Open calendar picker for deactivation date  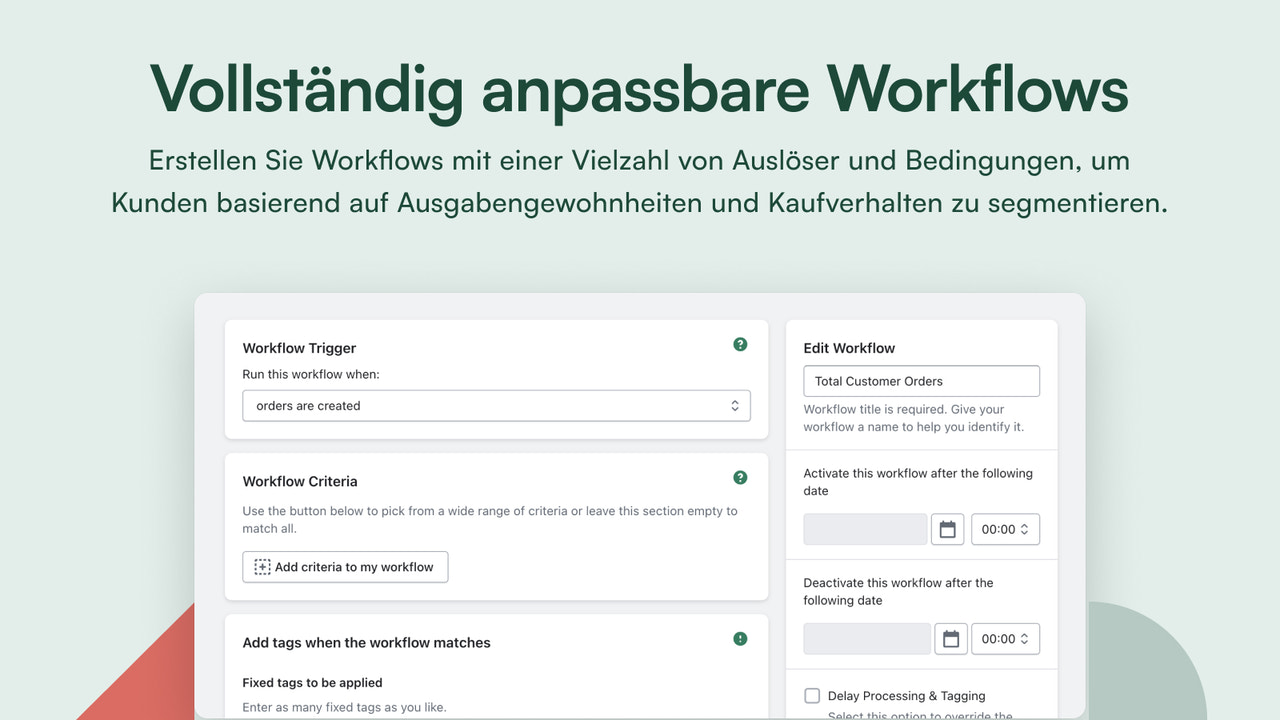951,639
